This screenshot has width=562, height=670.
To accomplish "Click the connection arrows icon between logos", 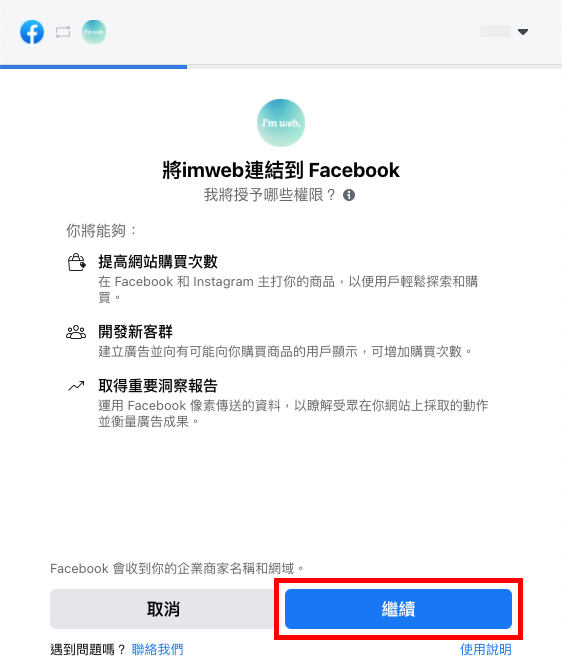I will pyautogui.click(x=63, y=32).
